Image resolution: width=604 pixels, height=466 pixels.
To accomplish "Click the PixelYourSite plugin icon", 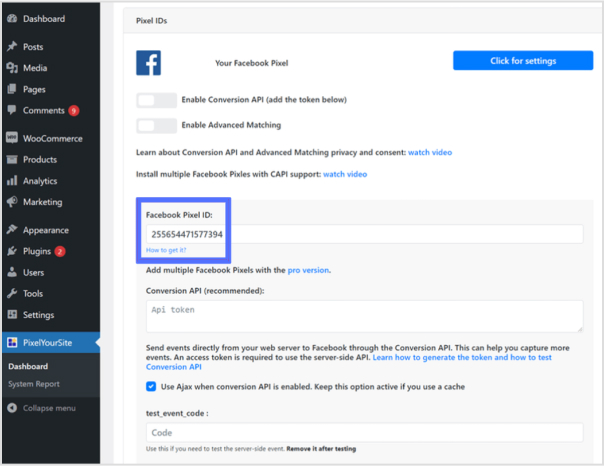I will click(12, 342).
